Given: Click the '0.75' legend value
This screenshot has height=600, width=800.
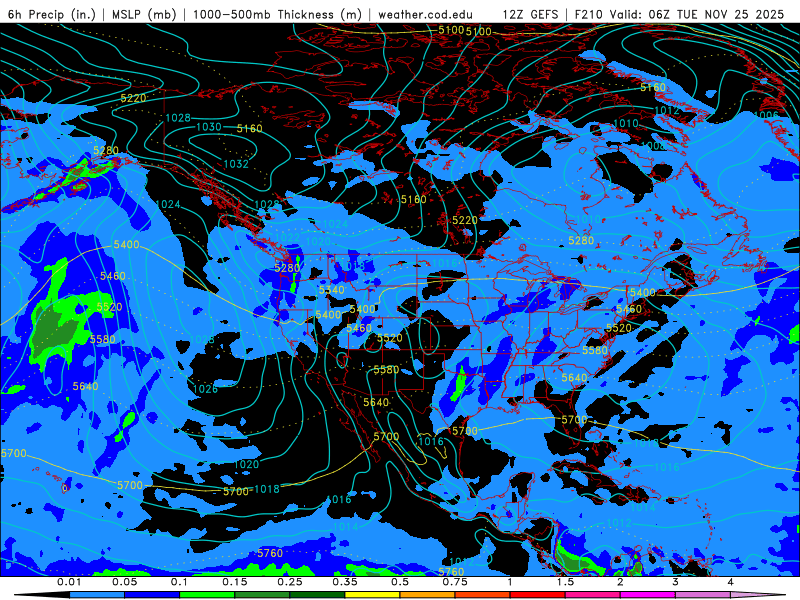Looking at the screenshot, I should point(455,582).
